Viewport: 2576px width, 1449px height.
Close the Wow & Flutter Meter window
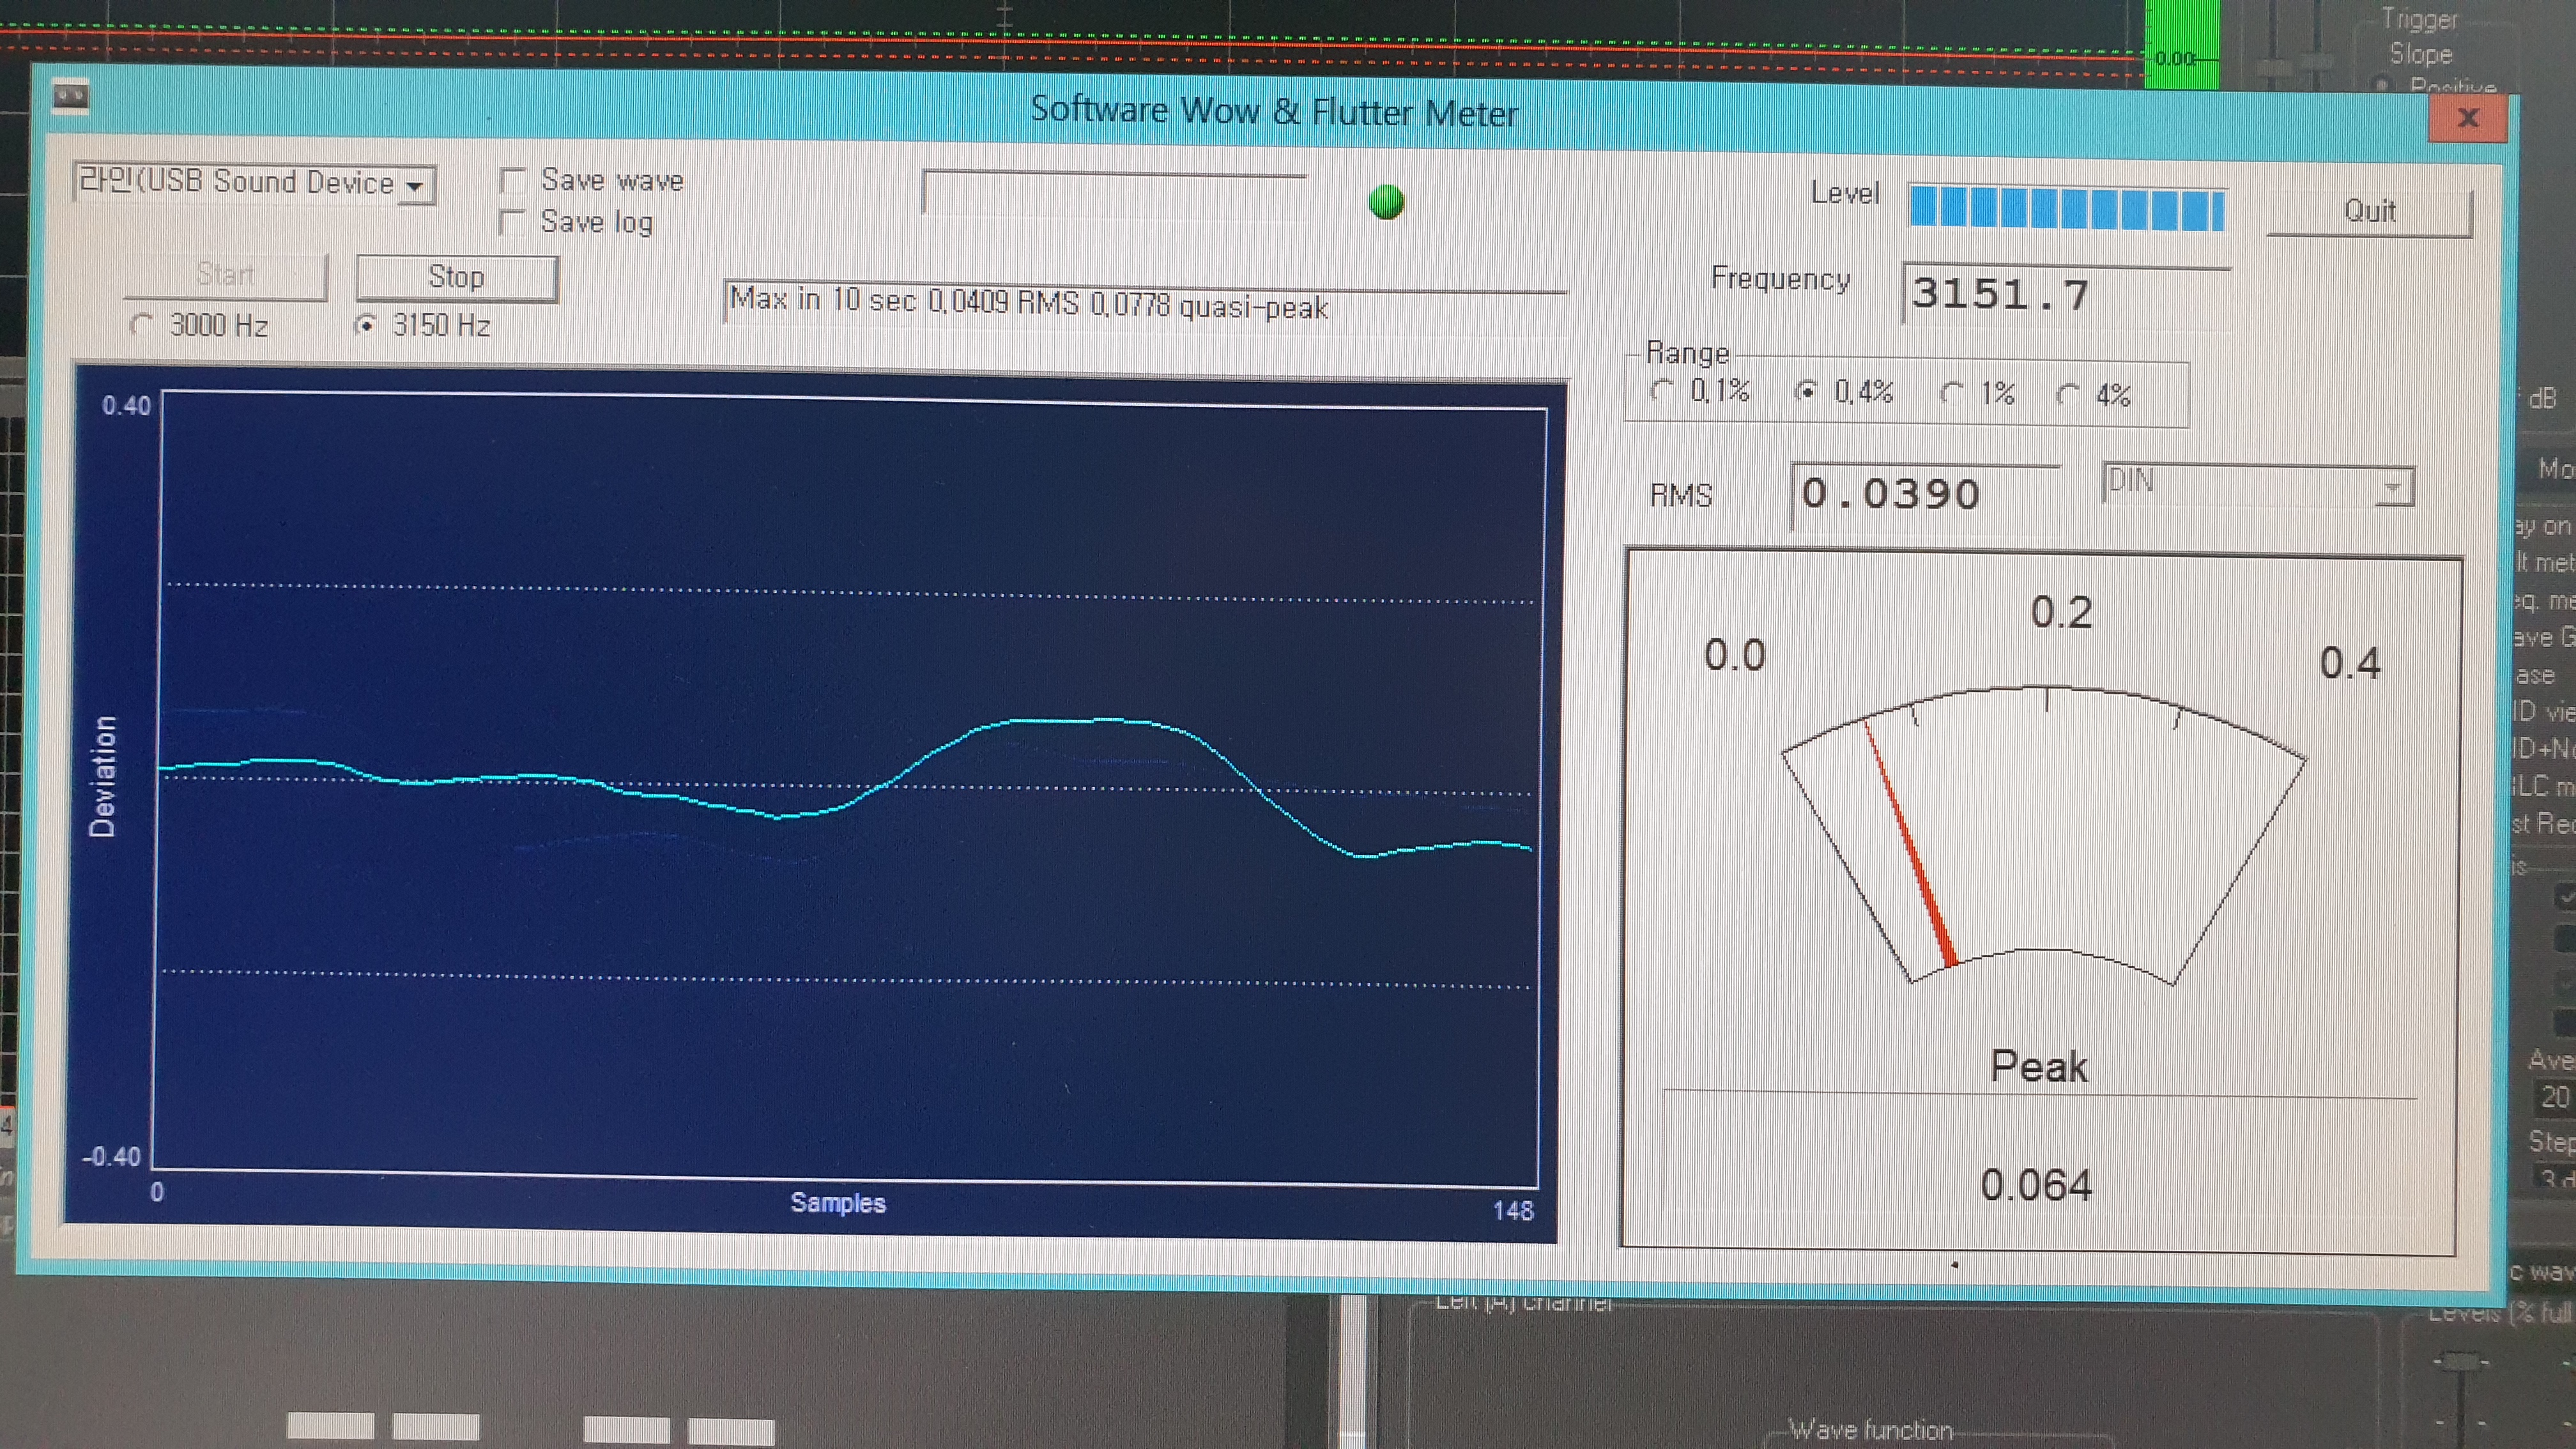(2467, 118)
